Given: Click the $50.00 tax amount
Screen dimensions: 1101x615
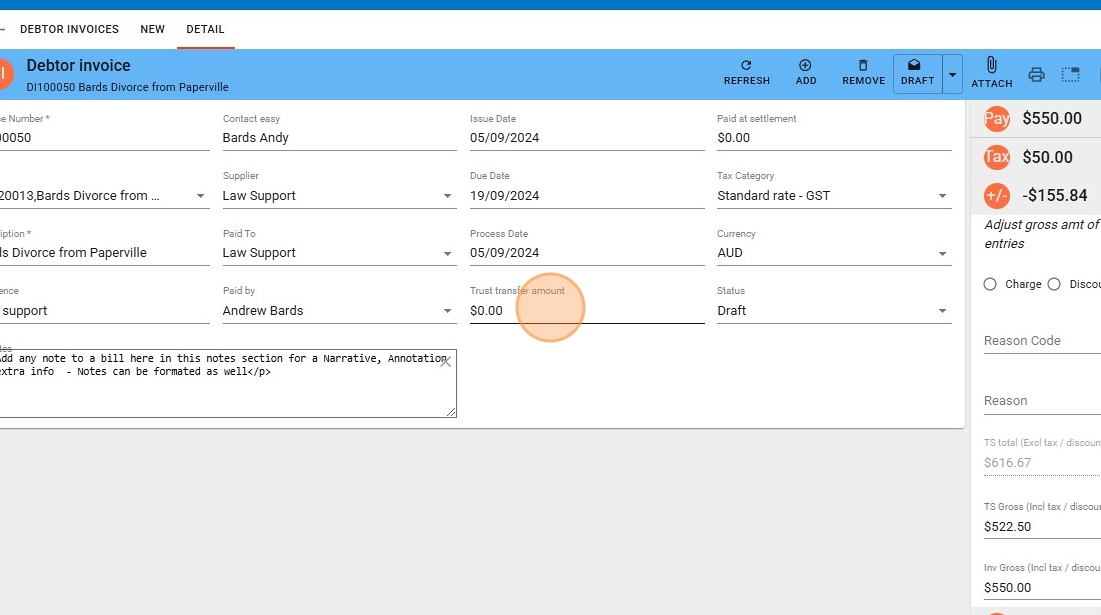Looking at the screenshot, I should (1047, 157).
